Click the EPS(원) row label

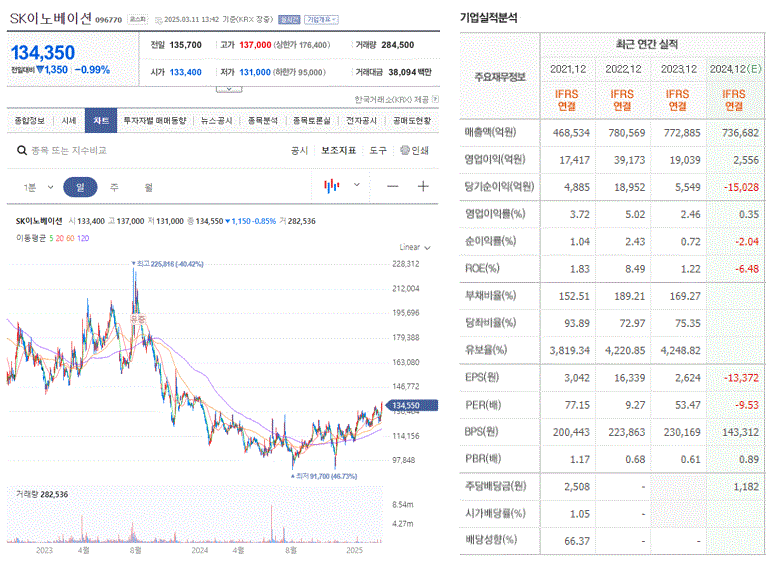click(x=482, y=377)
